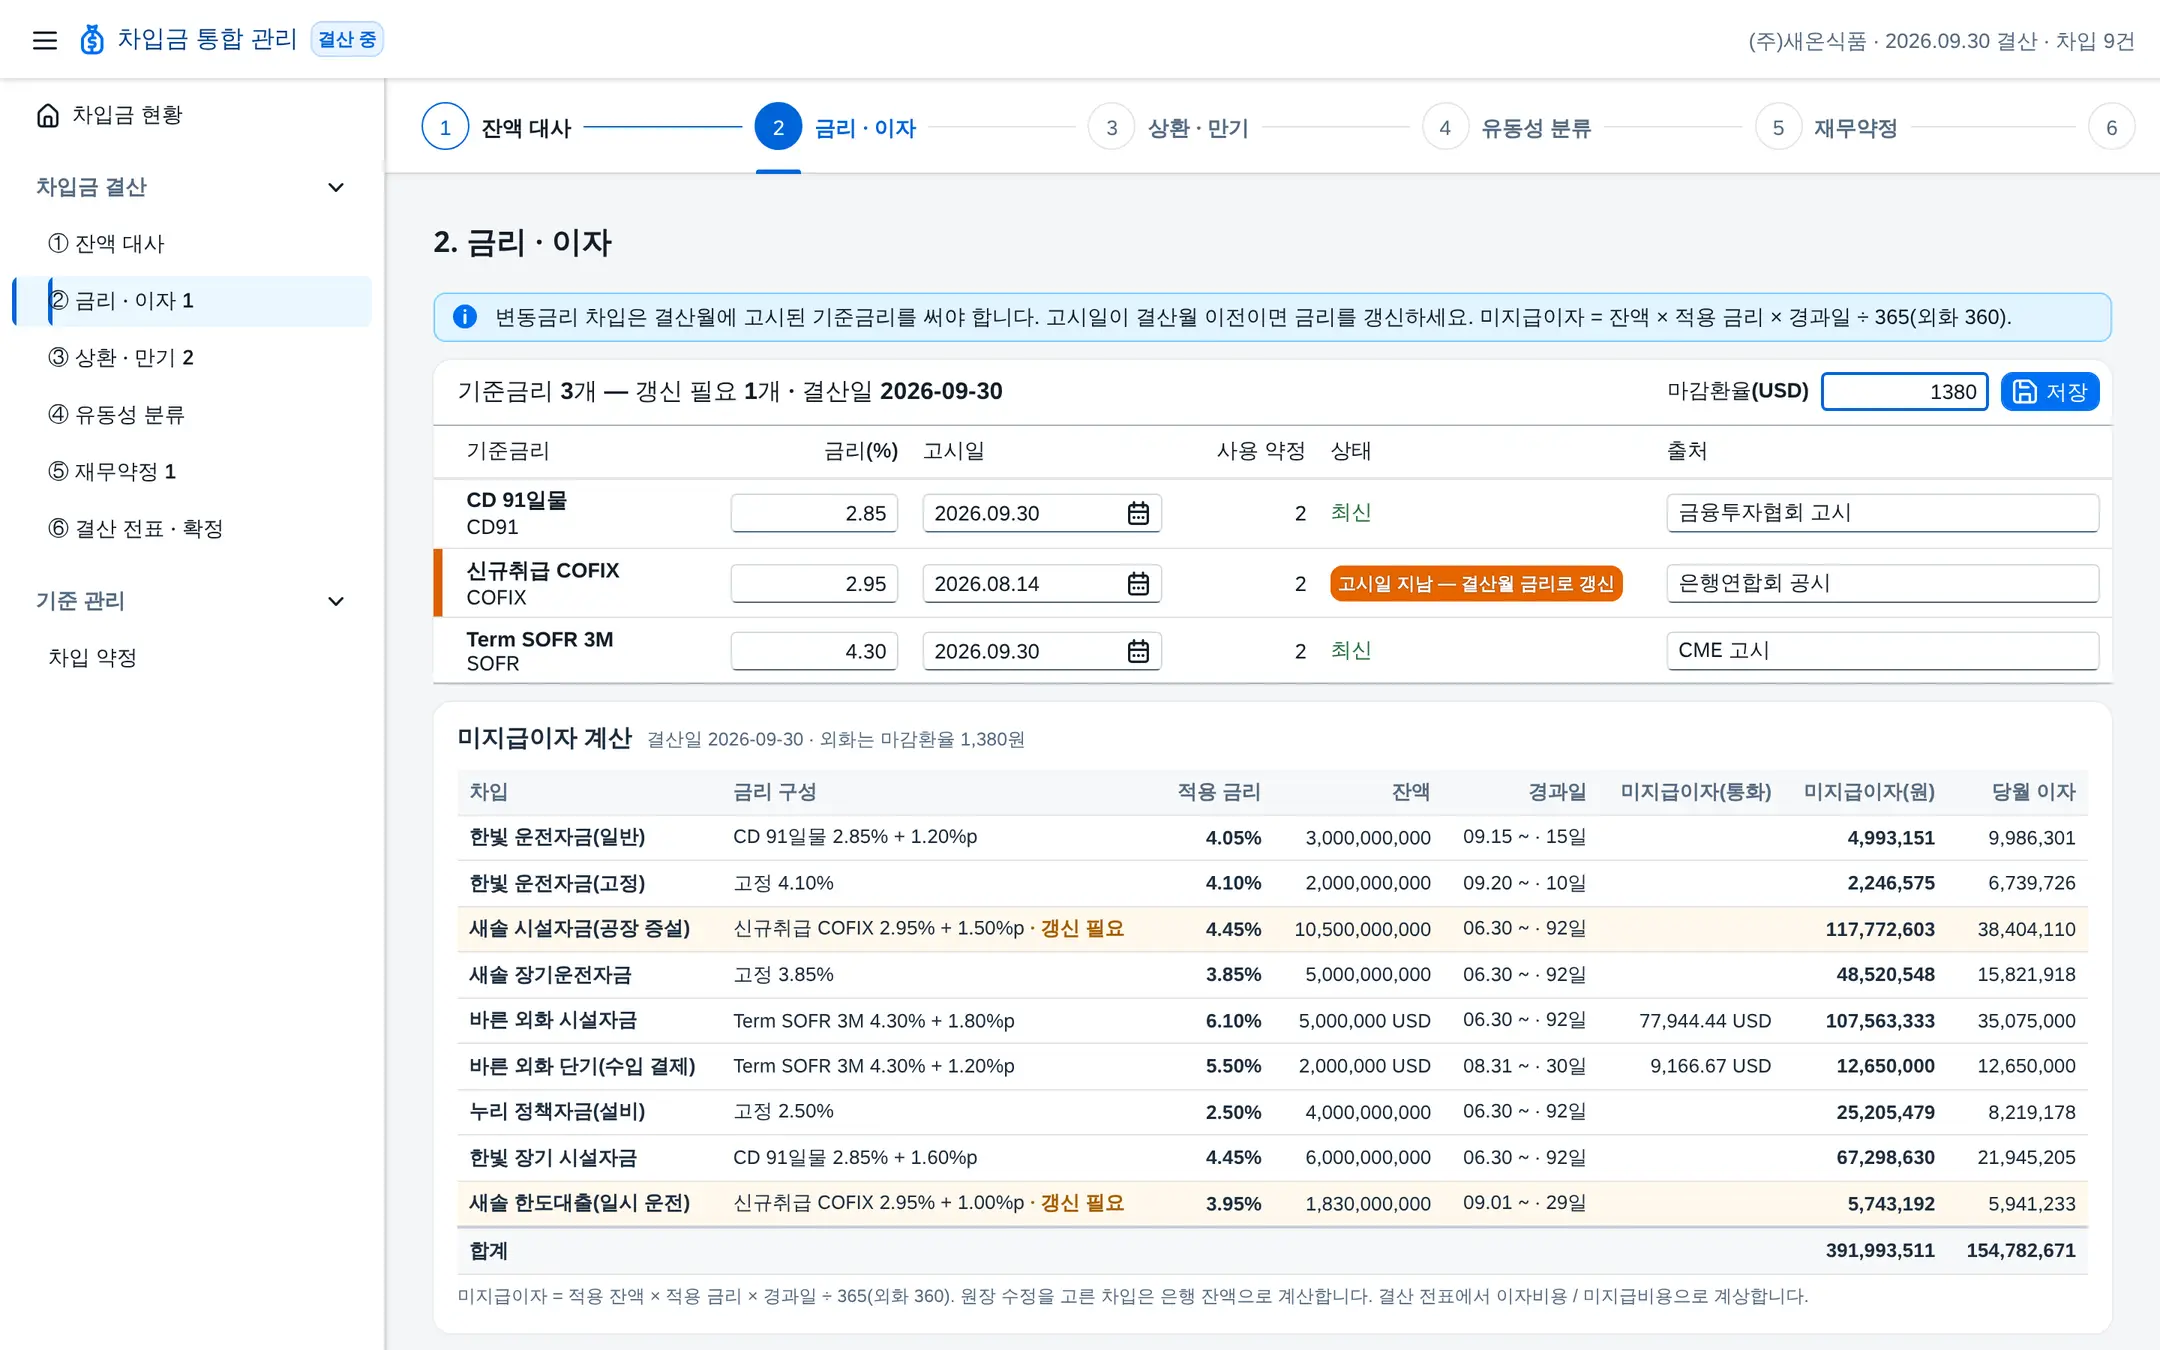Edit source field 금융투자협회 고시

(x=1882, y=513)
